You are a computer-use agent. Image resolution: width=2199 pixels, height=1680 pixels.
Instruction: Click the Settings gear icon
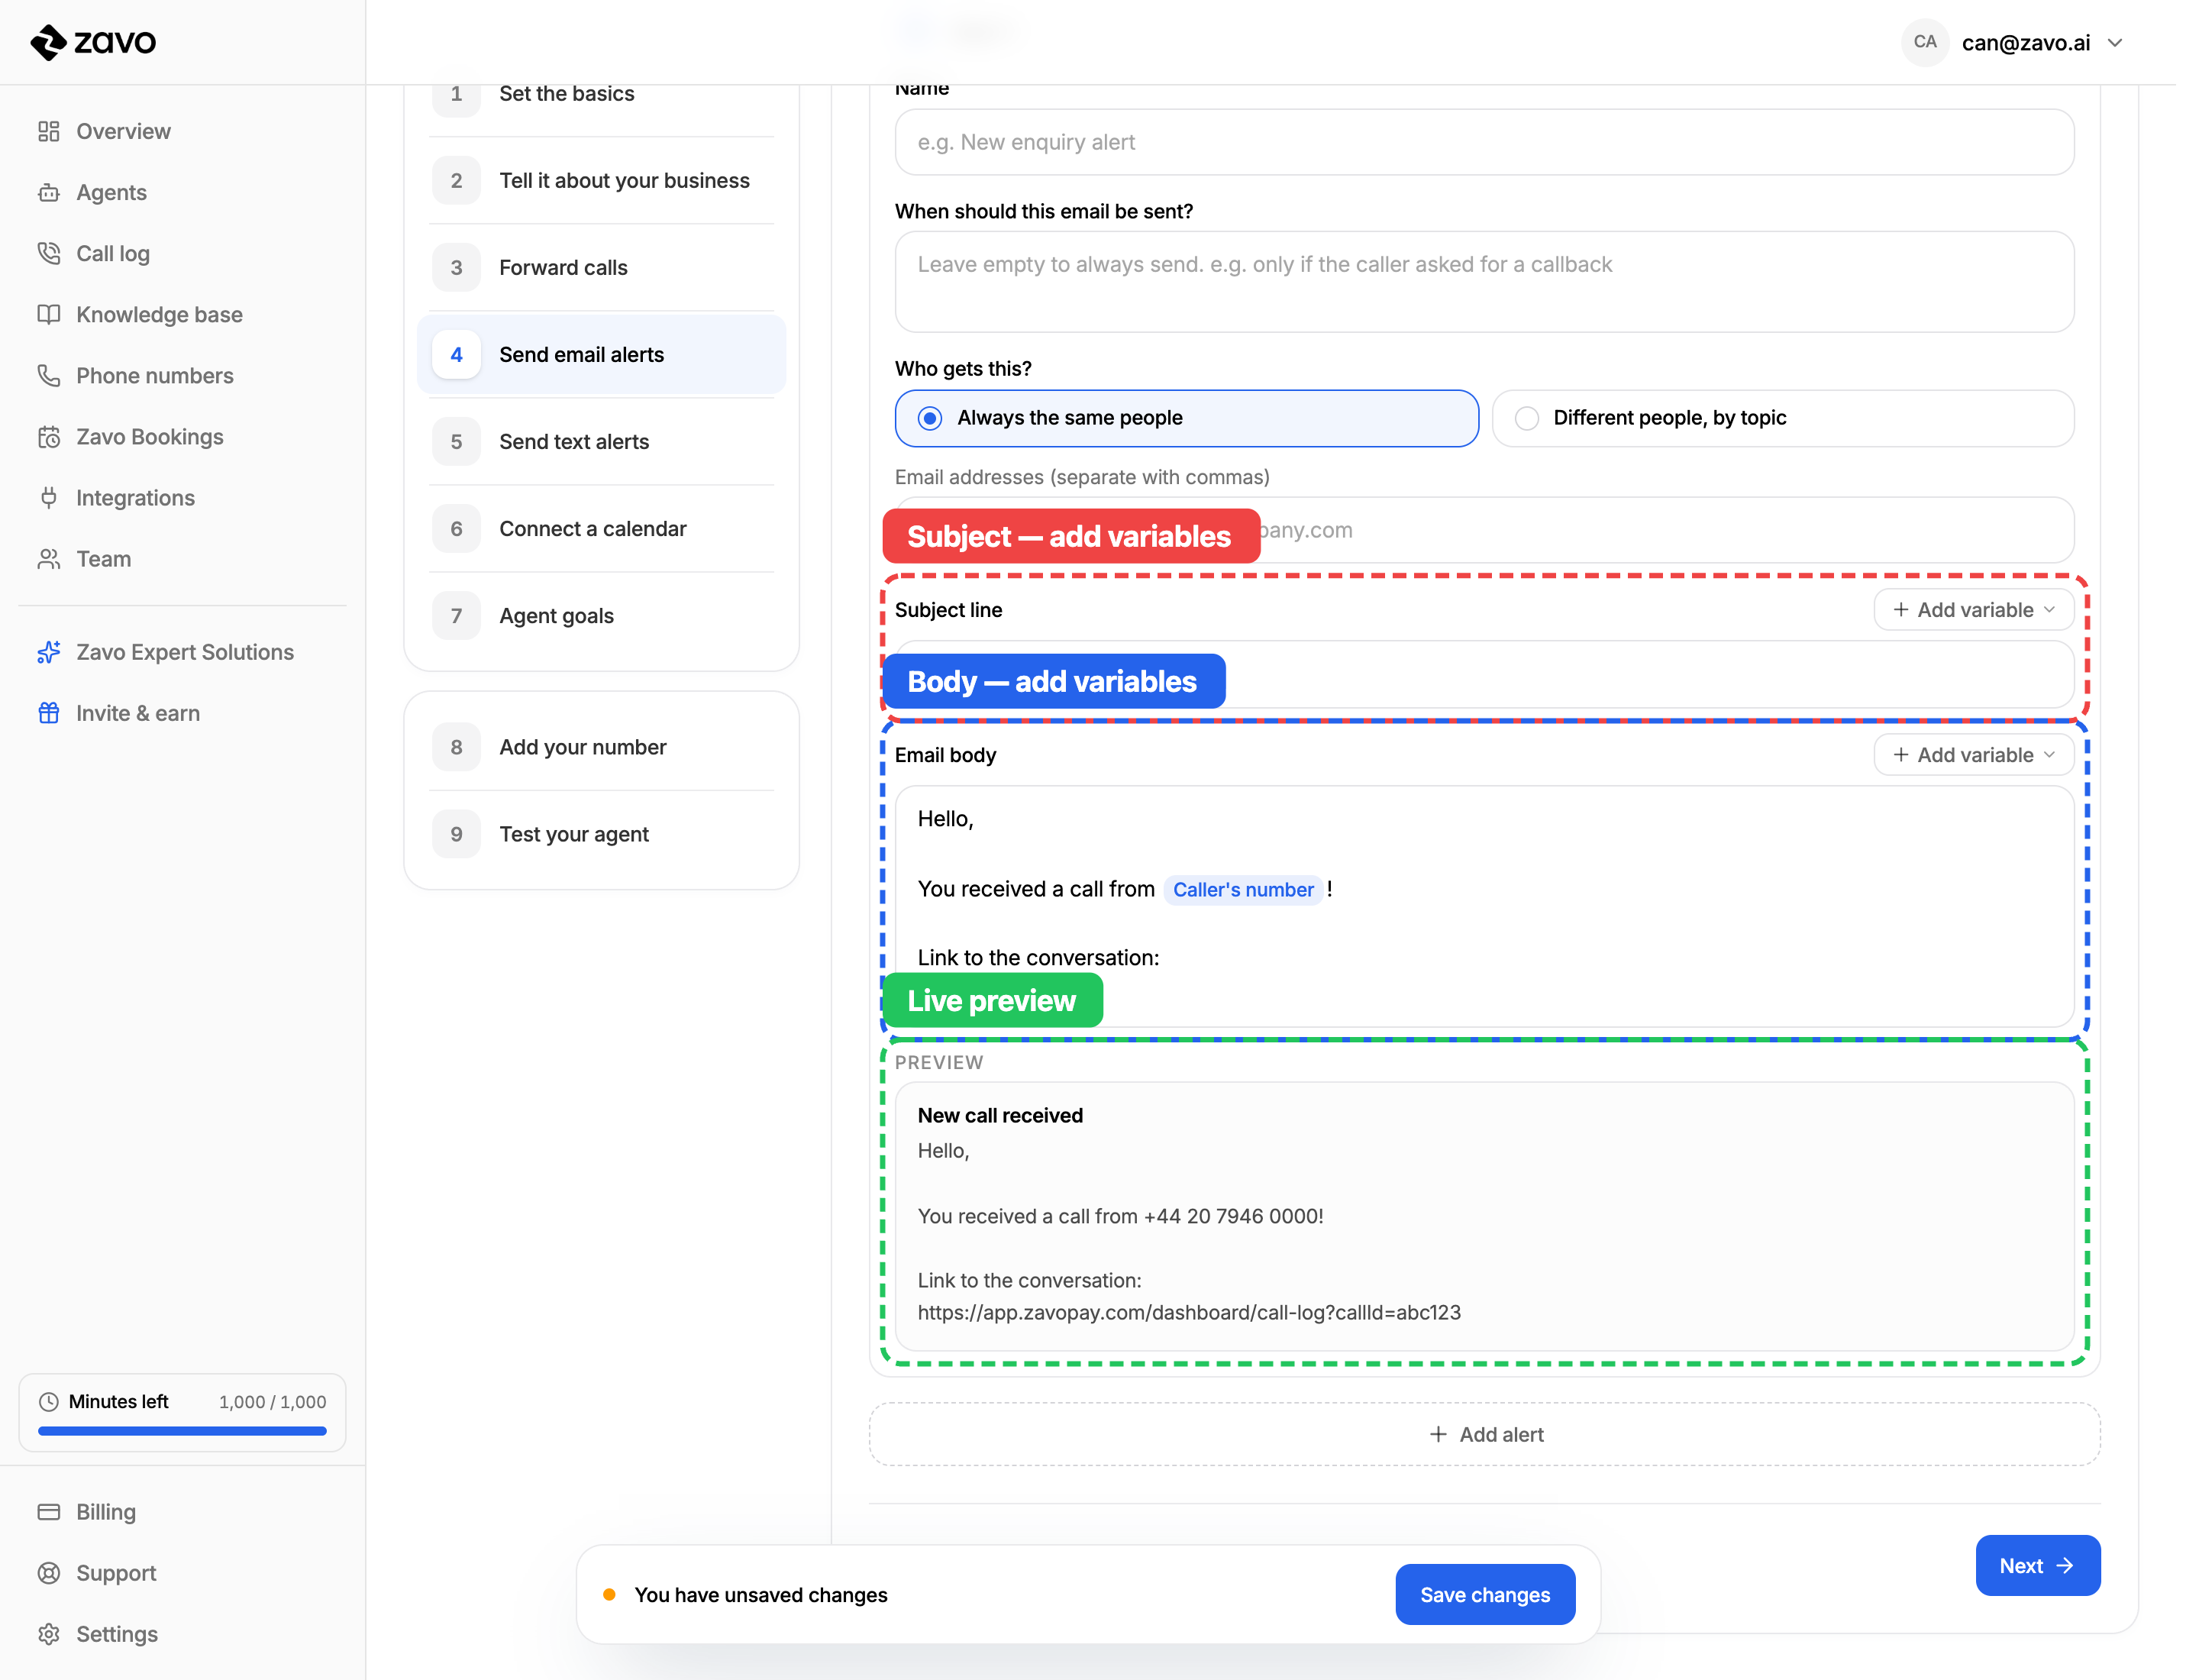pyautogui.click(x=48, y=1634)
